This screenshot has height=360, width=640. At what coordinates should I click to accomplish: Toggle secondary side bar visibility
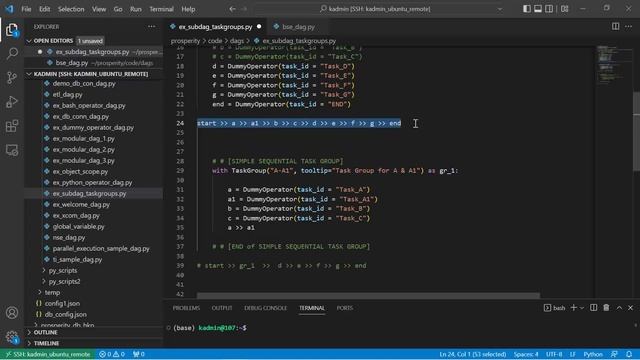(x=549, y=9)
